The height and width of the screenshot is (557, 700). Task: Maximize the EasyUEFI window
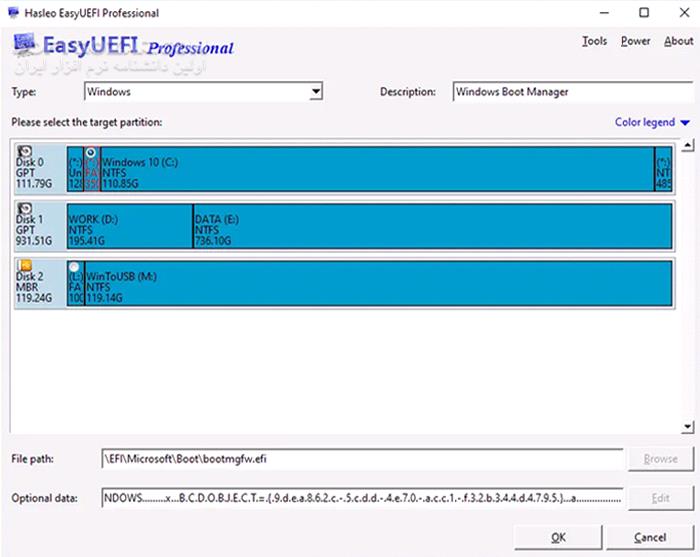pos(644,12)
